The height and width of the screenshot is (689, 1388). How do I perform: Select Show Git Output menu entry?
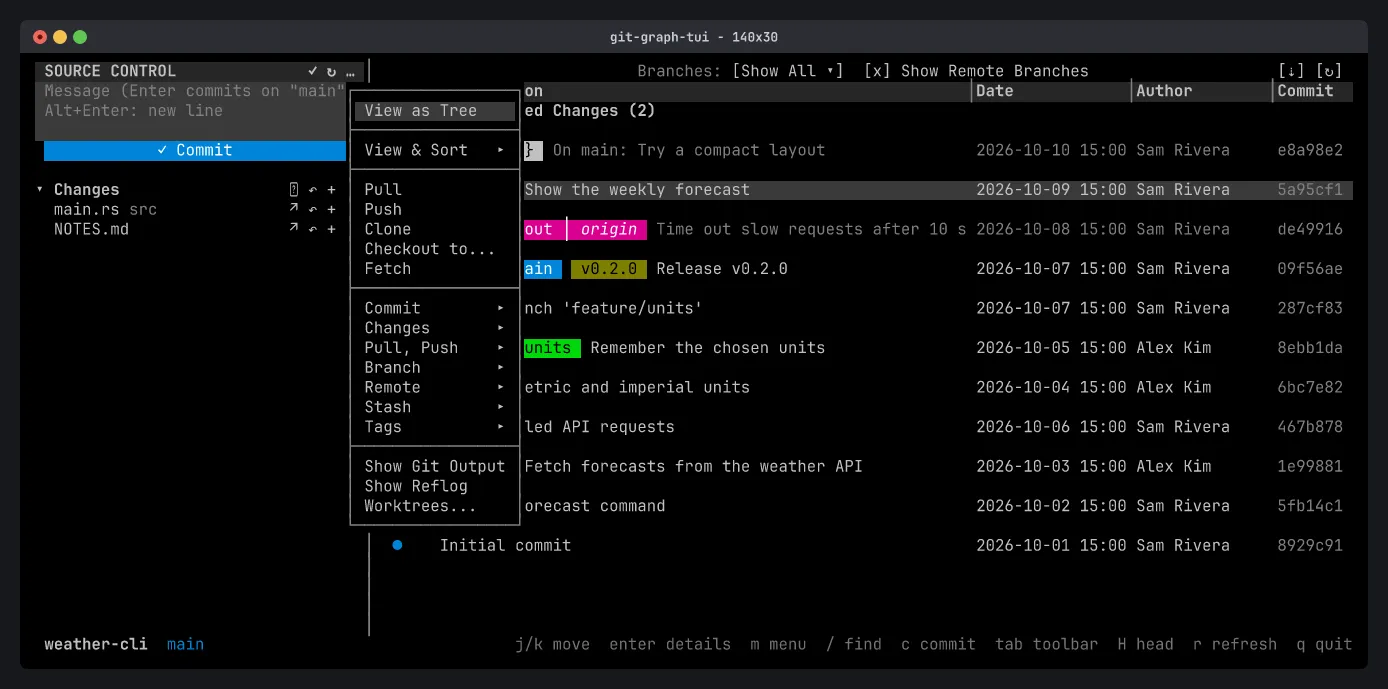coord(435,466)
